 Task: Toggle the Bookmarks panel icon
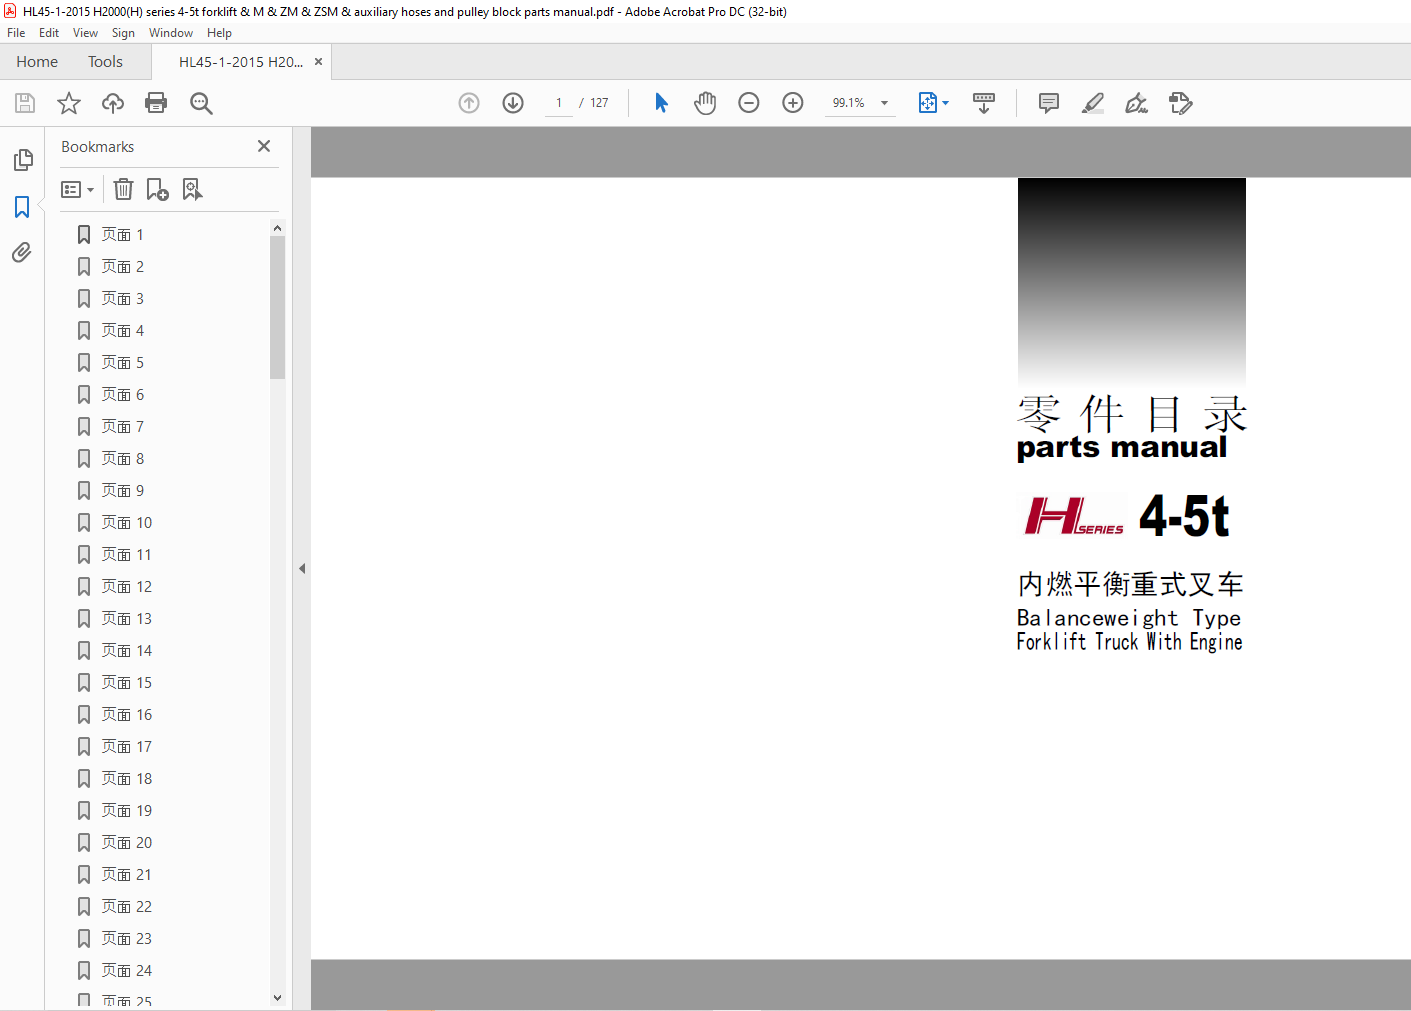click(x=22, y=207)
